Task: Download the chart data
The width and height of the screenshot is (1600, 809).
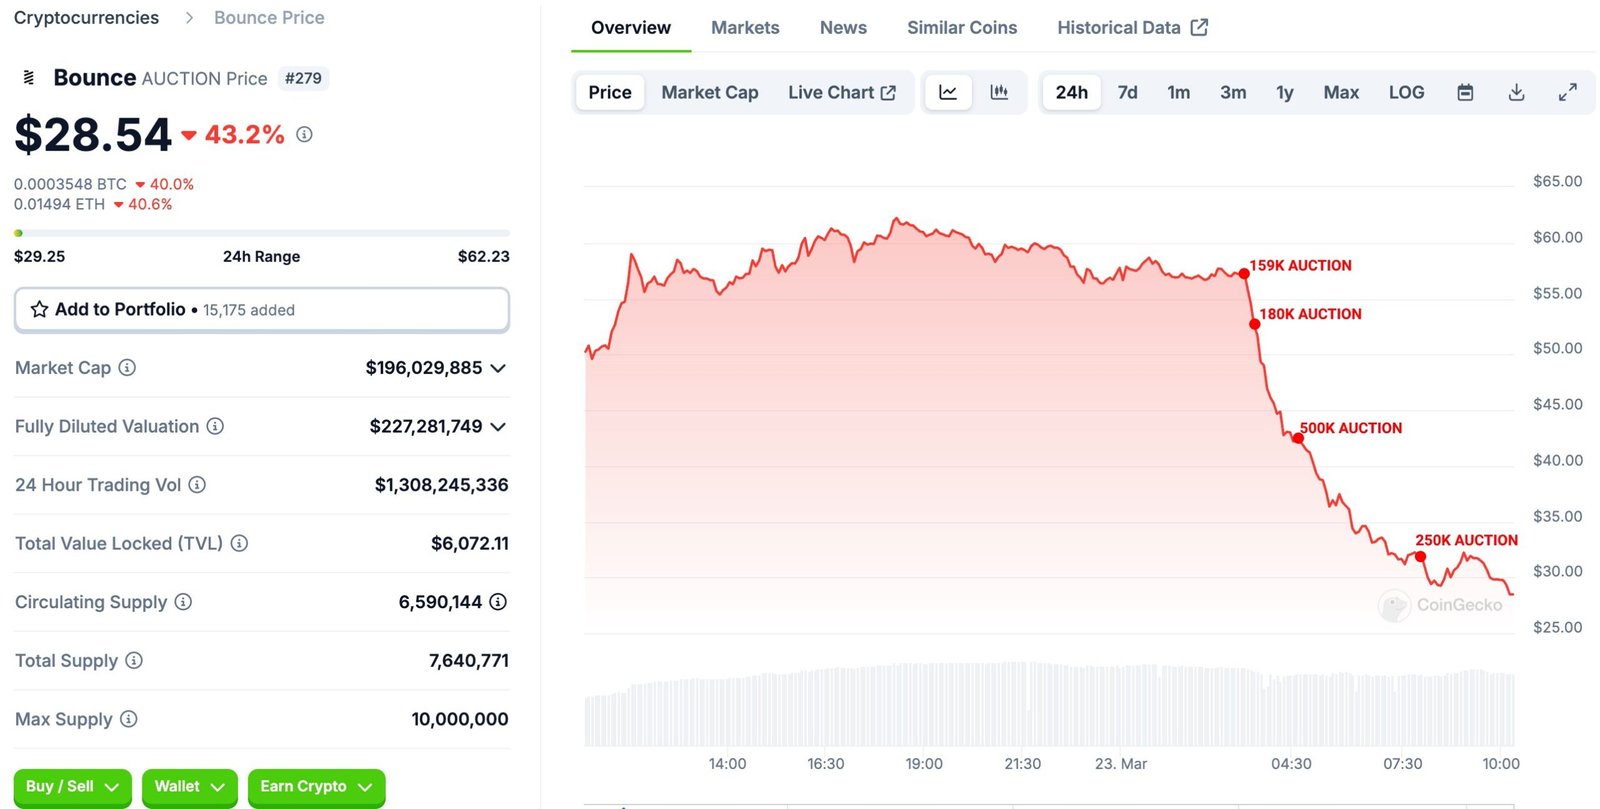Action: pyautogui.click(x=1516, y=93)
